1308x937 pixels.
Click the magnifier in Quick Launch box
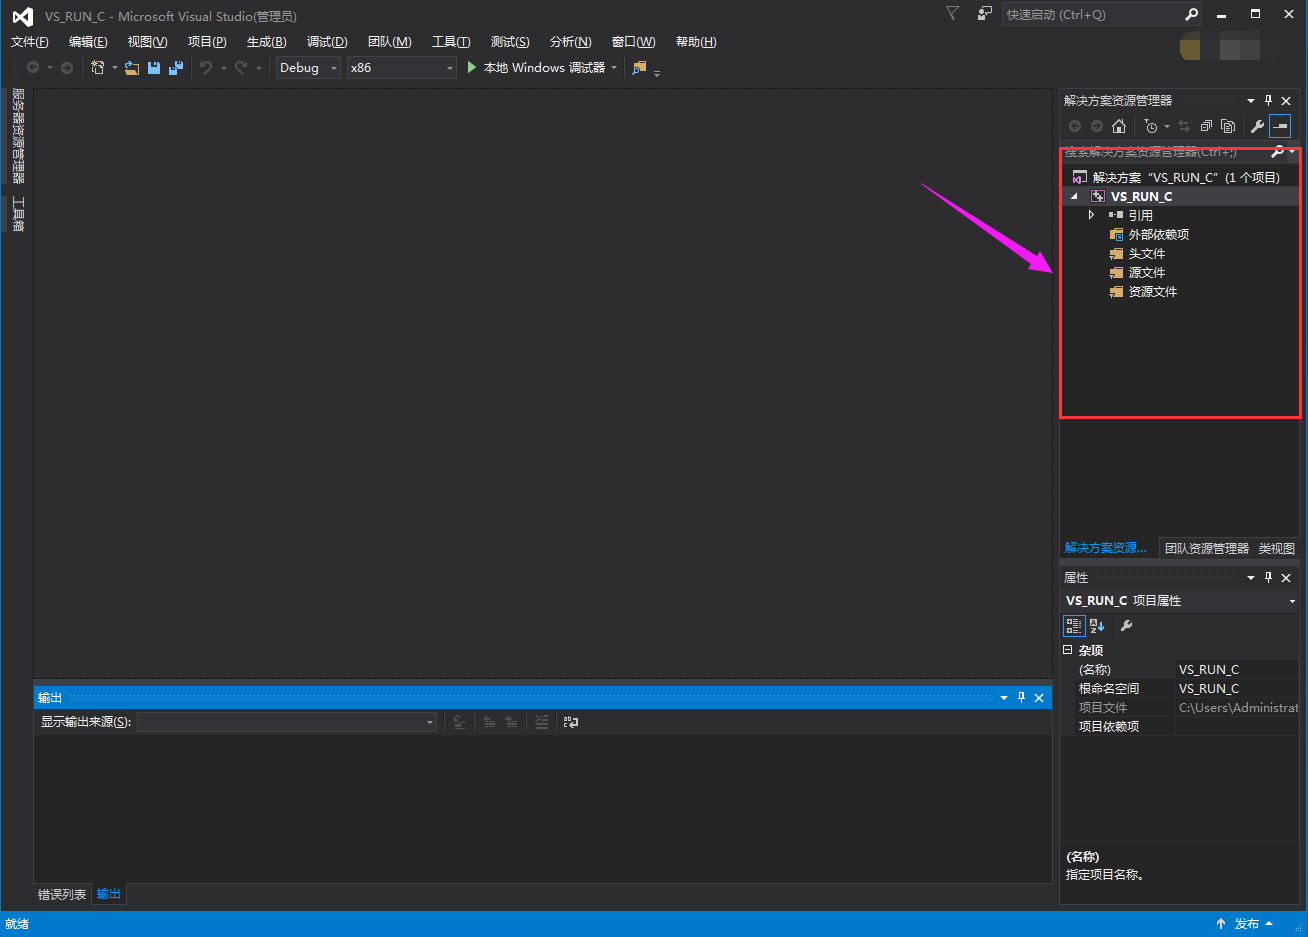coord(1191,15)
